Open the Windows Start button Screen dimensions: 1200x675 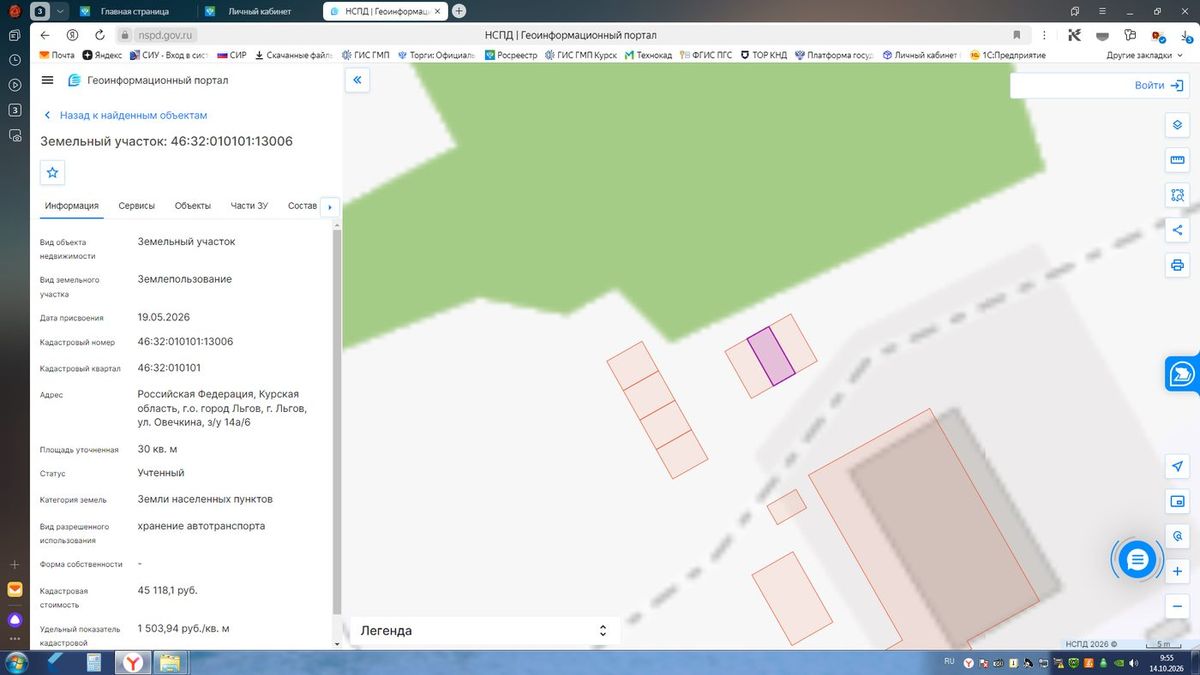[x=17, y=662]
